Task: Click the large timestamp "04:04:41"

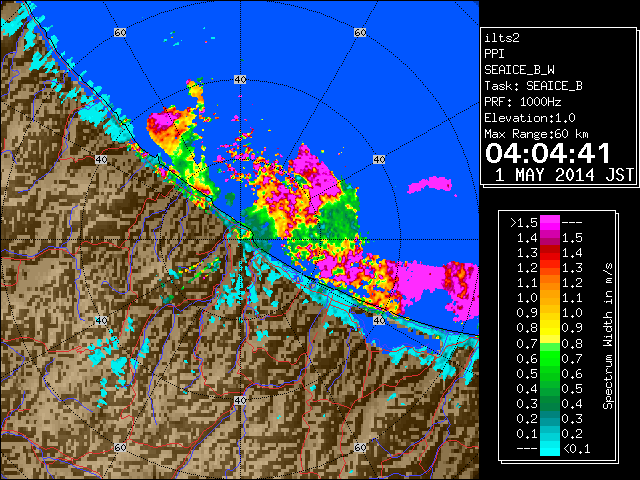Action: pyautogui.click(x=548, y=153)
